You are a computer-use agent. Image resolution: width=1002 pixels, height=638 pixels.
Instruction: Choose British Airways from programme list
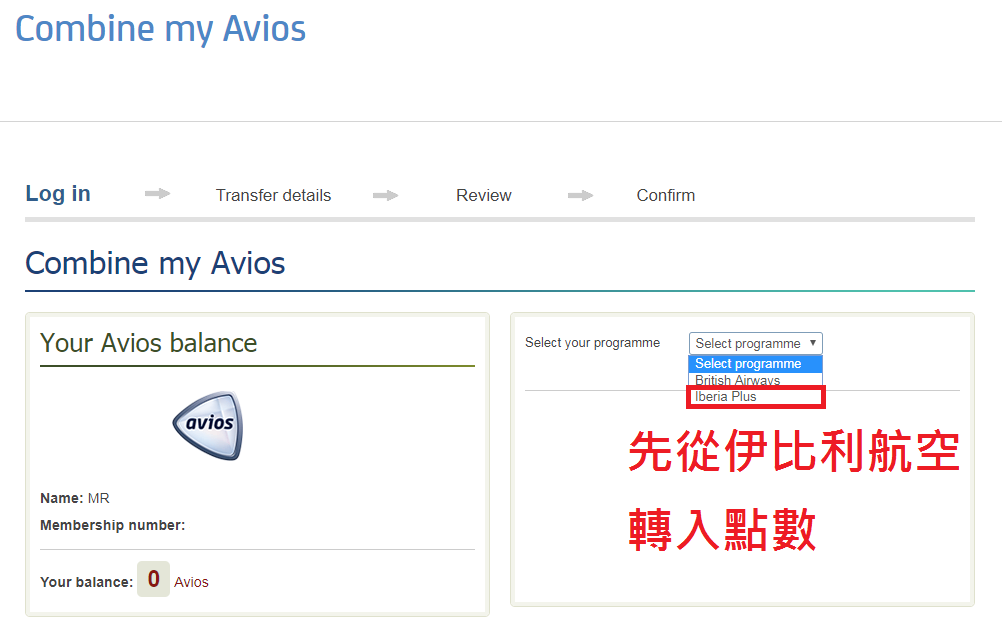pyautogui.click(x=755, y=380)
